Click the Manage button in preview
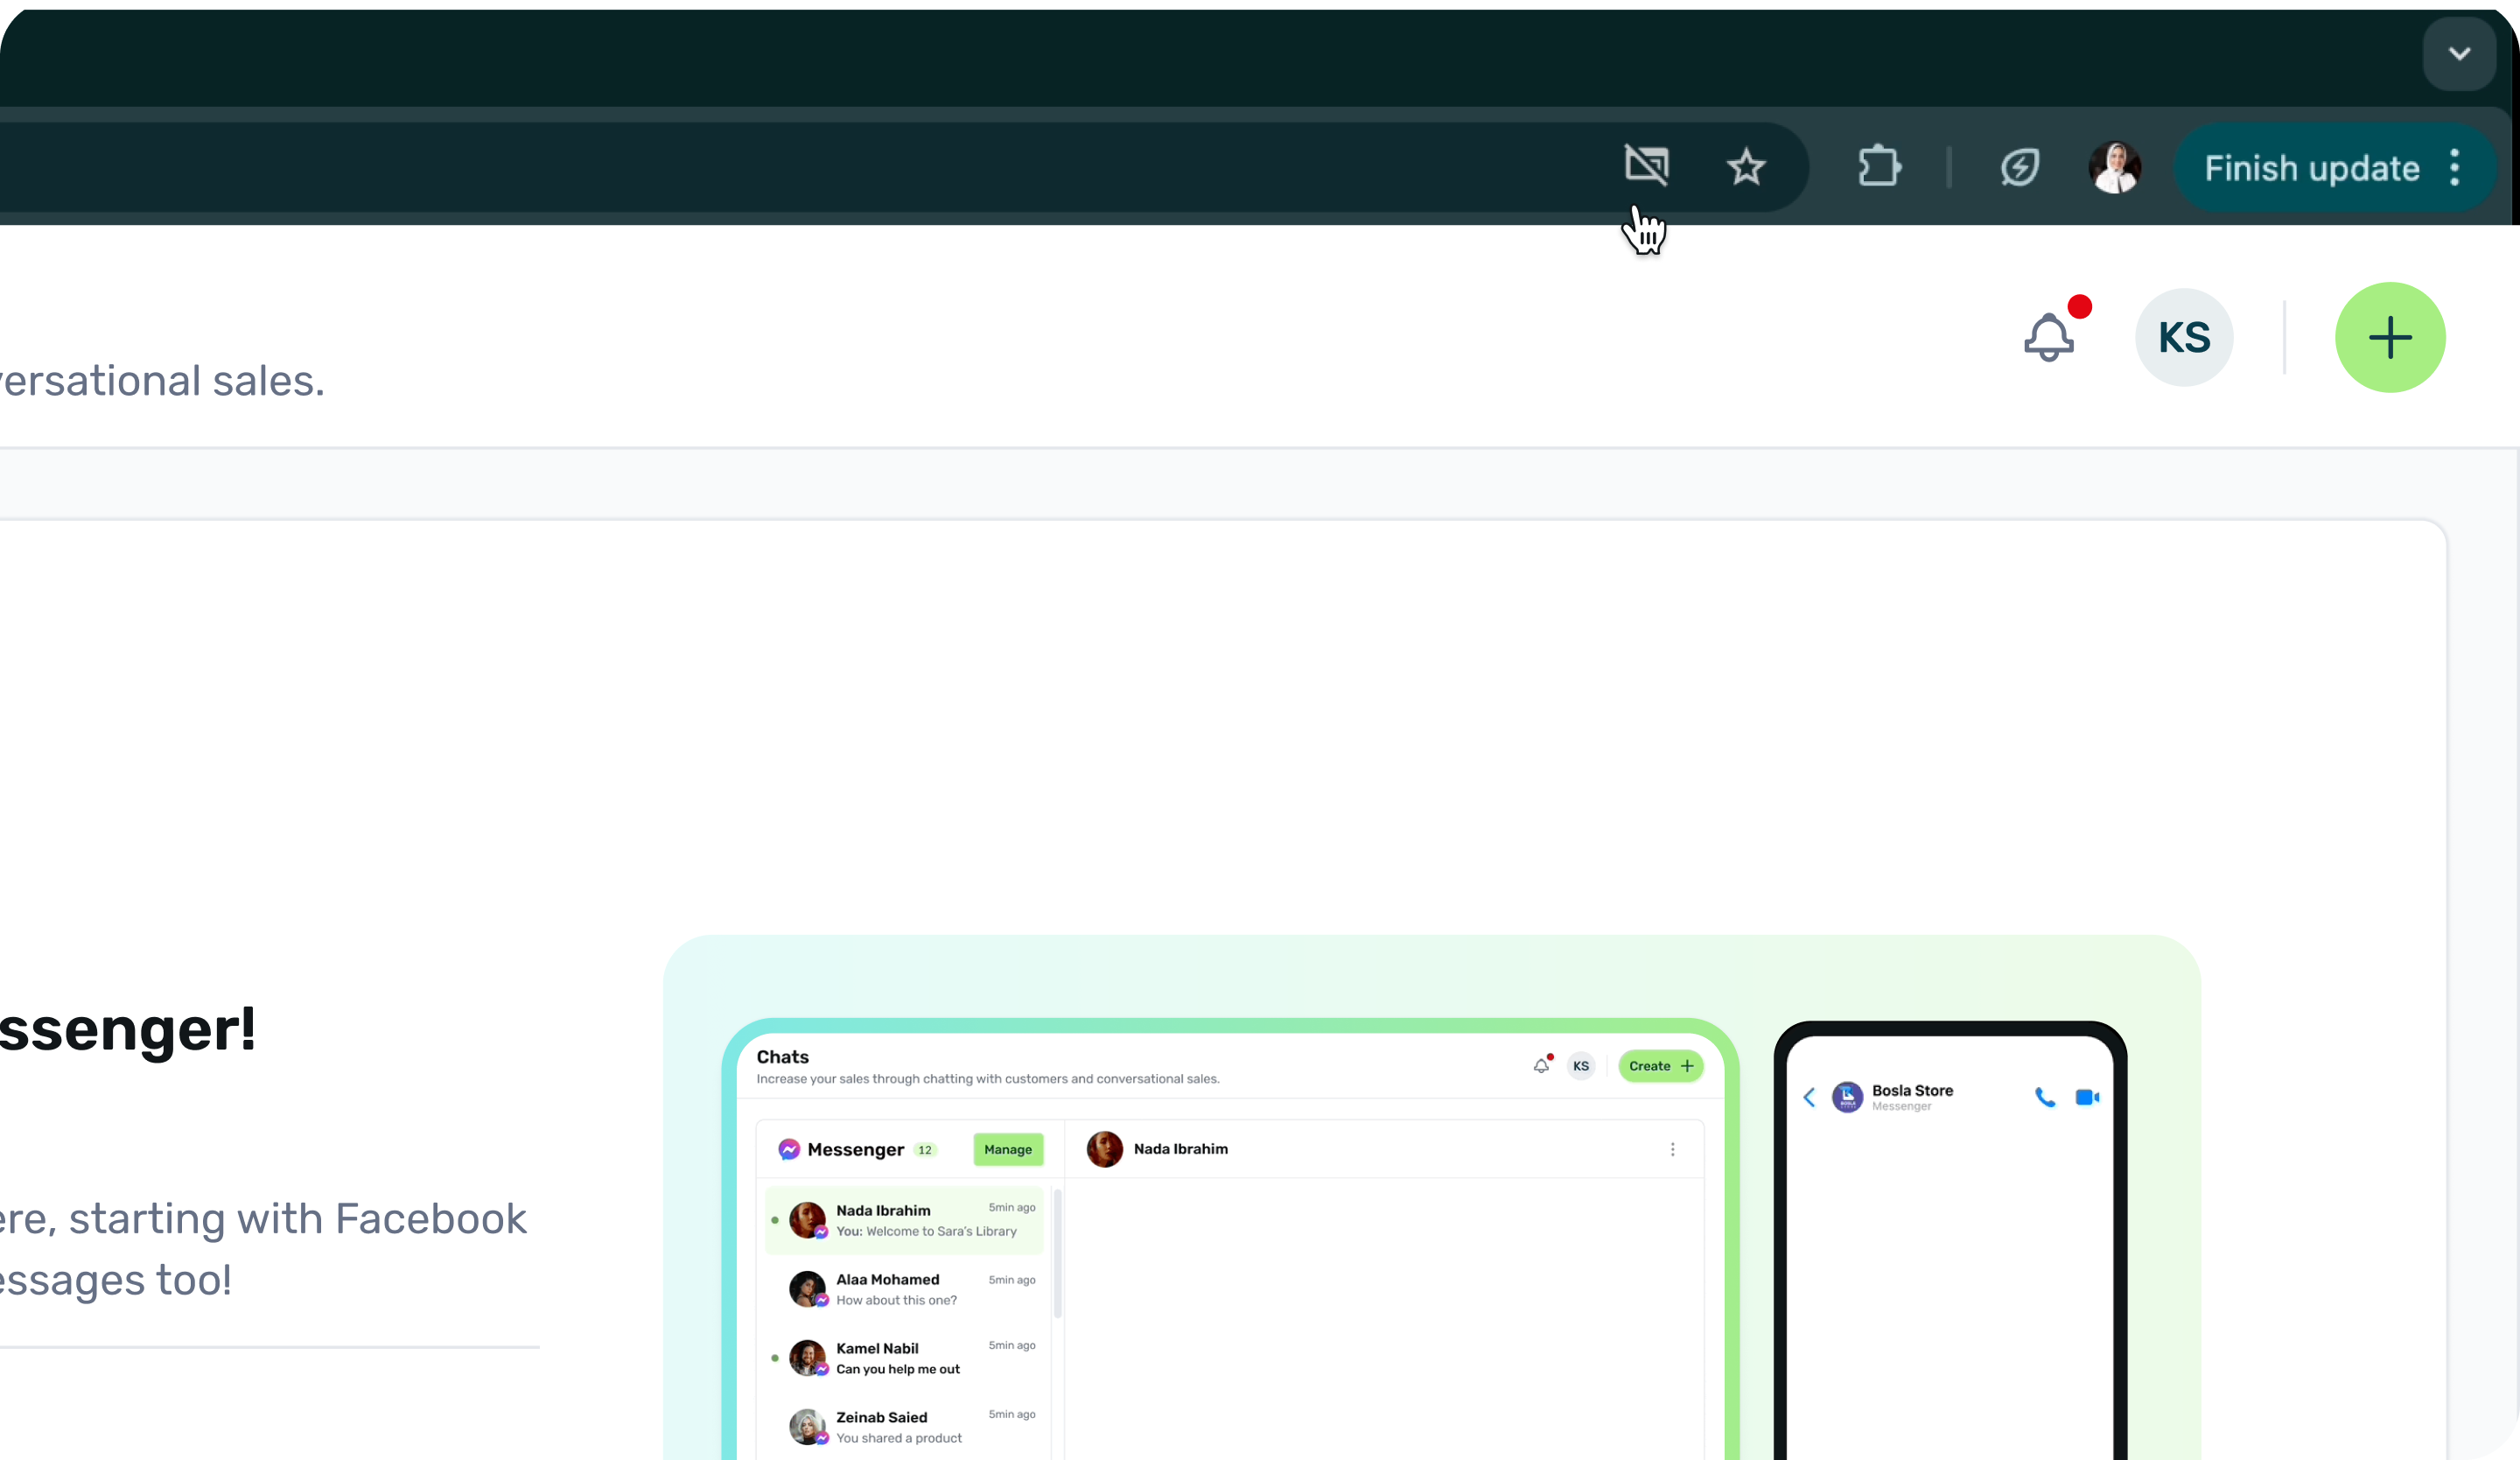The width and height of the screenshot is (2520, 1460). pos(1007,1149)
